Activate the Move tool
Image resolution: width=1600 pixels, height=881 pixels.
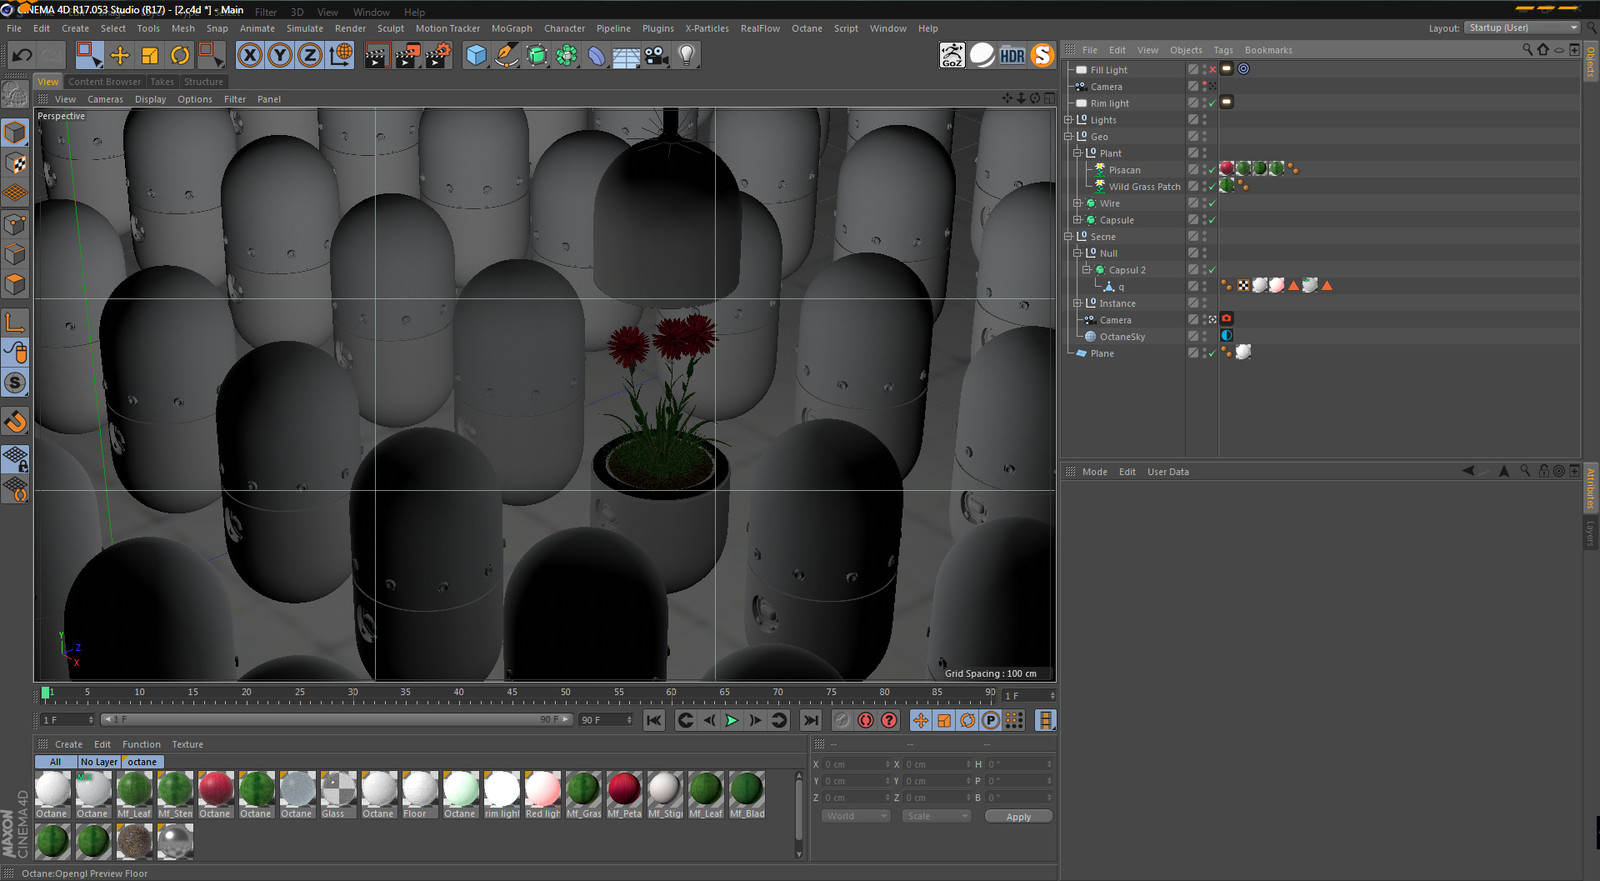(119, 55)
